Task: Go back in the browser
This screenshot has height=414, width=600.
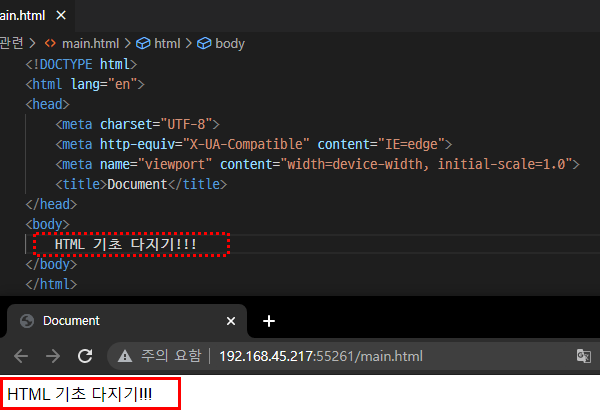Action: pos(21,356)
